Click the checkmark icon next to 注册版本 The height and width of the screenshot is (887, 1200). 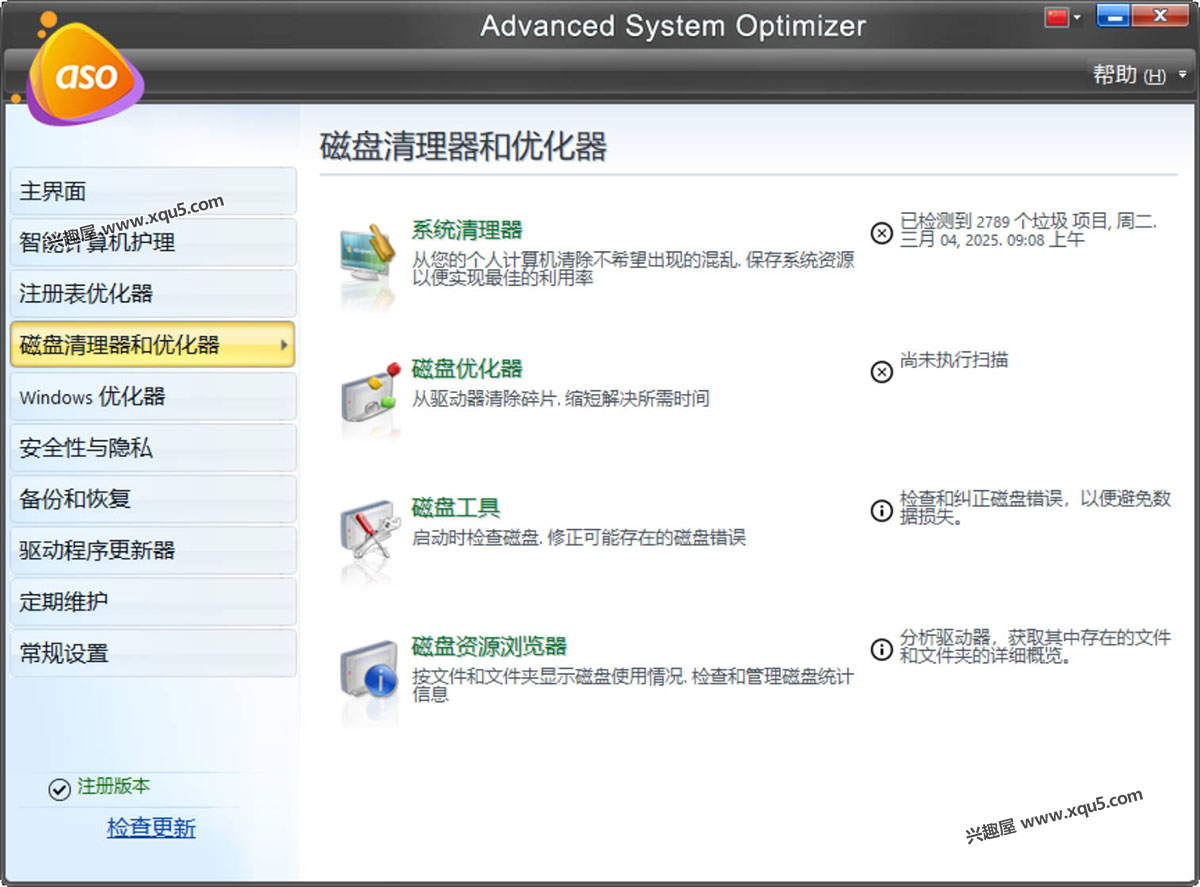click(59, 789)
